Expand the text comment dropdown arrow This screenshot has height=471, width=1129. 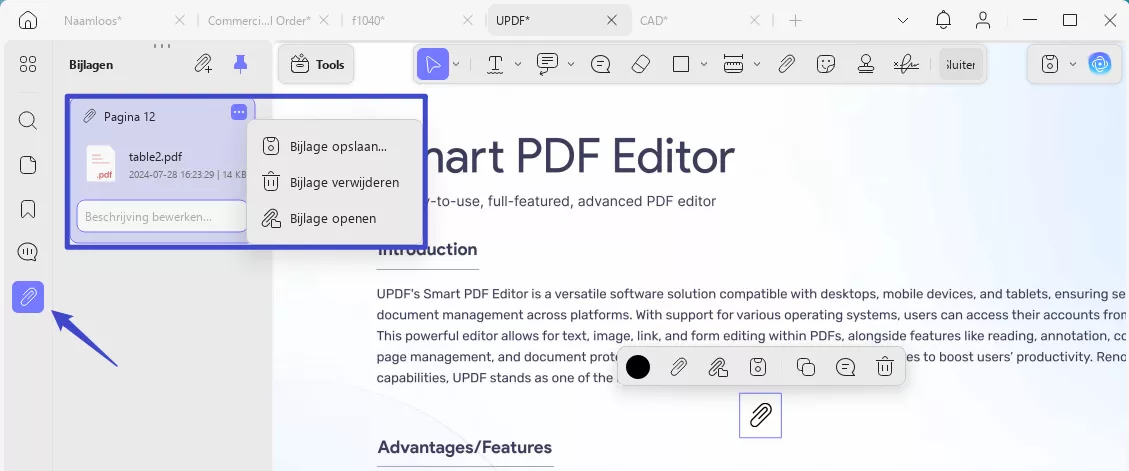coord(570,64)
